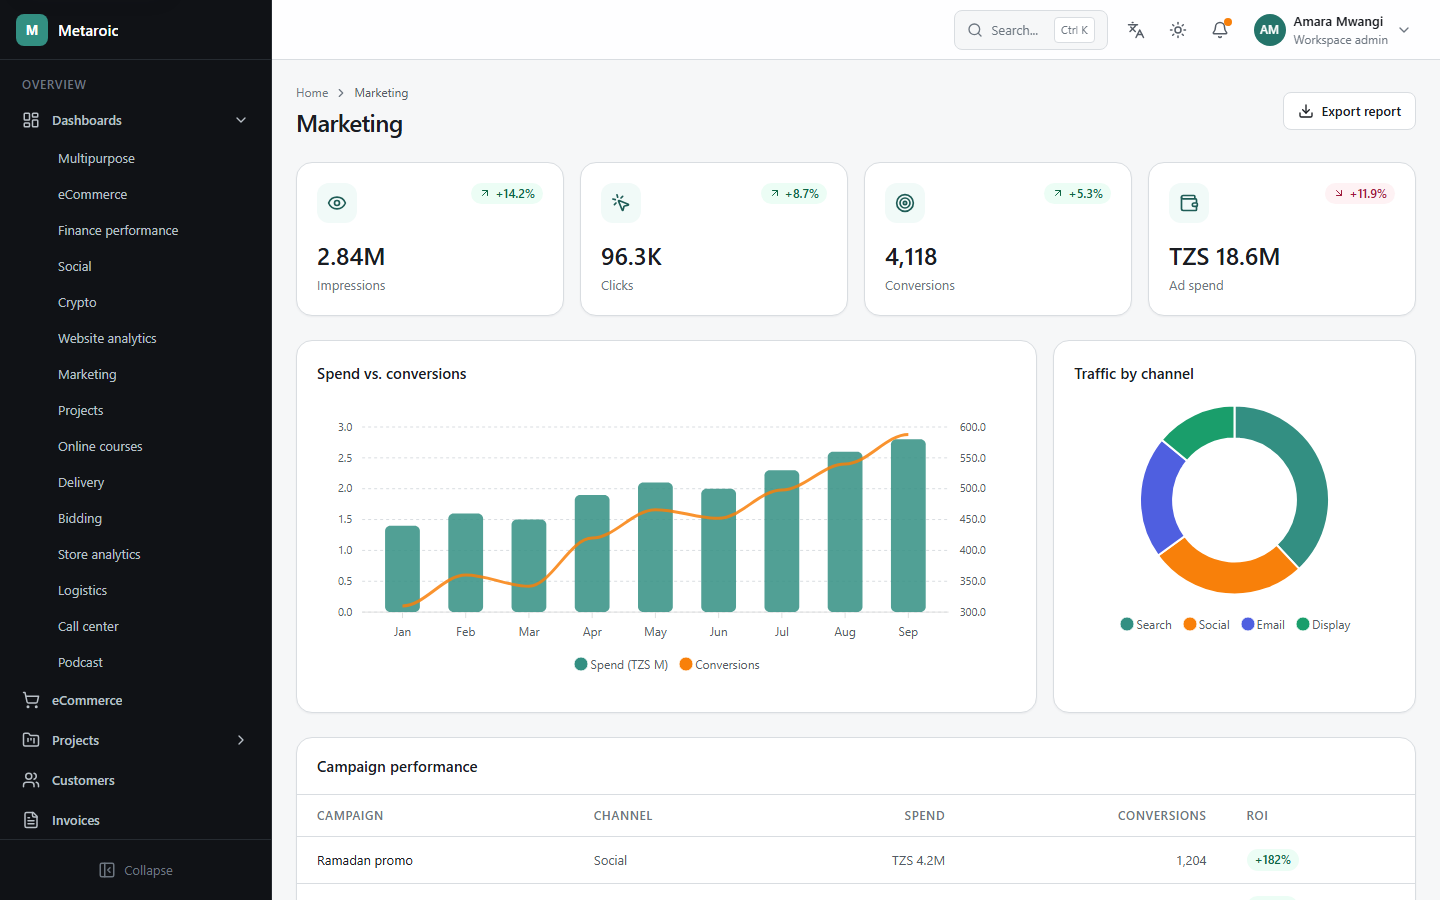
Task: Click the Customers people icon
Action: [x=31, y=780]
